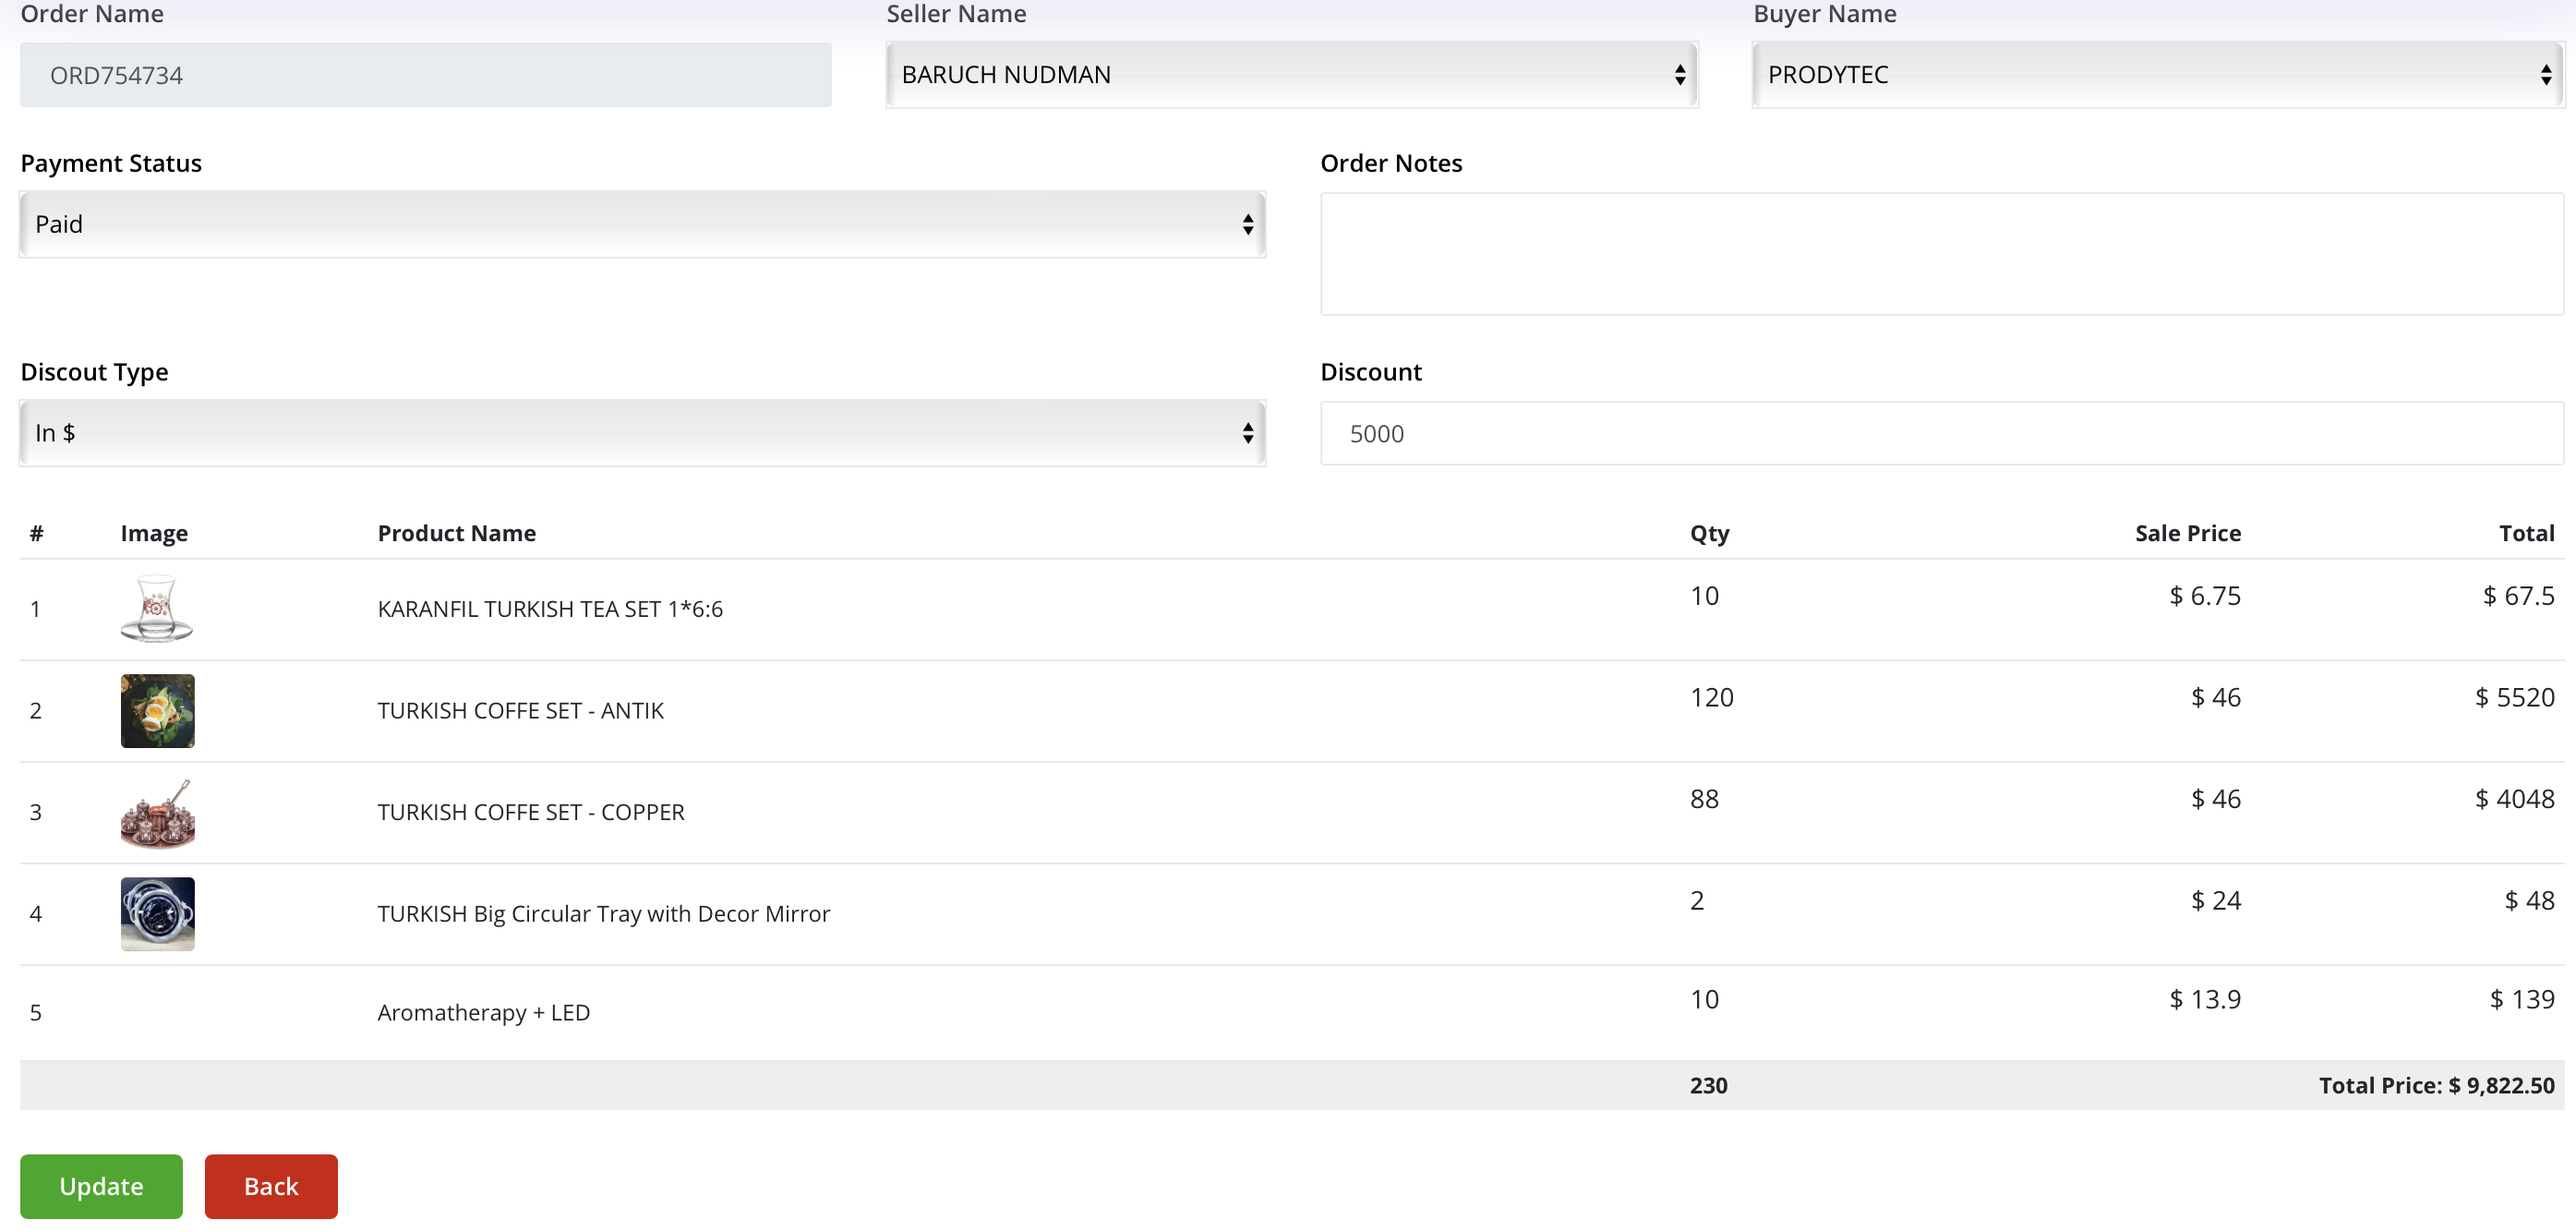2576x1232 pixels.
Task: Open the Buyer Name dropdown
Action: [x=2157, y=75]
